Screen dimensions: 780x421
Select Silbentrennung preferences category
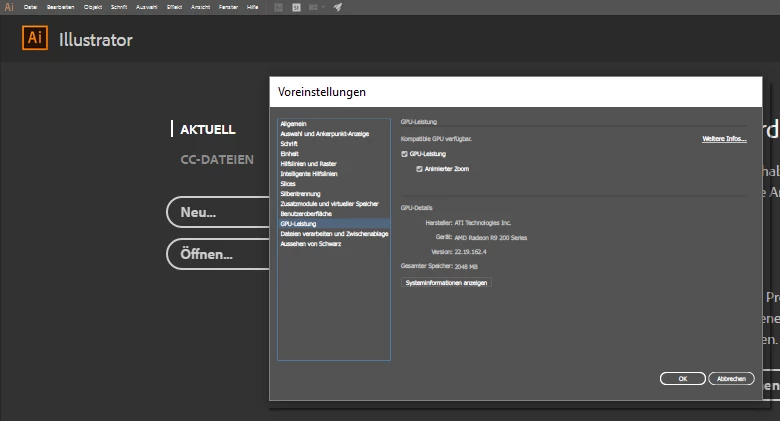(334, 194)
